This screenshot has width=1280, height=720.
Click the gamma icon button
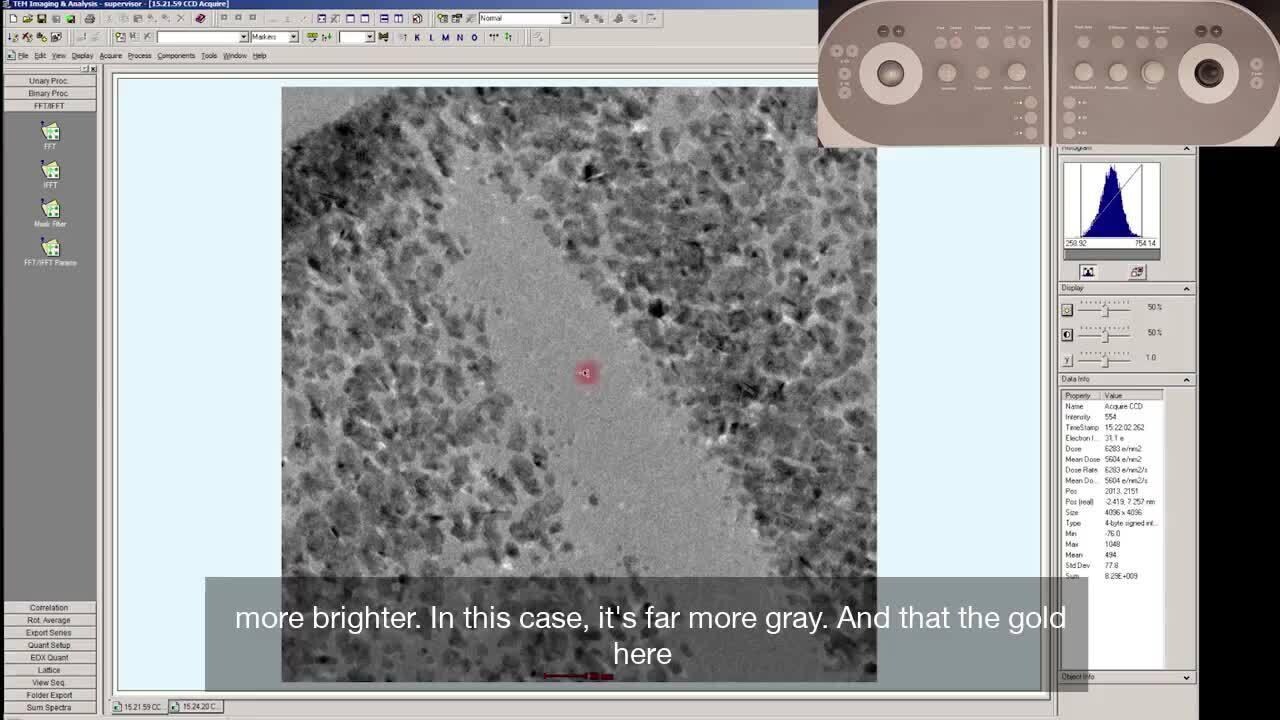(x=1067, y=359)
